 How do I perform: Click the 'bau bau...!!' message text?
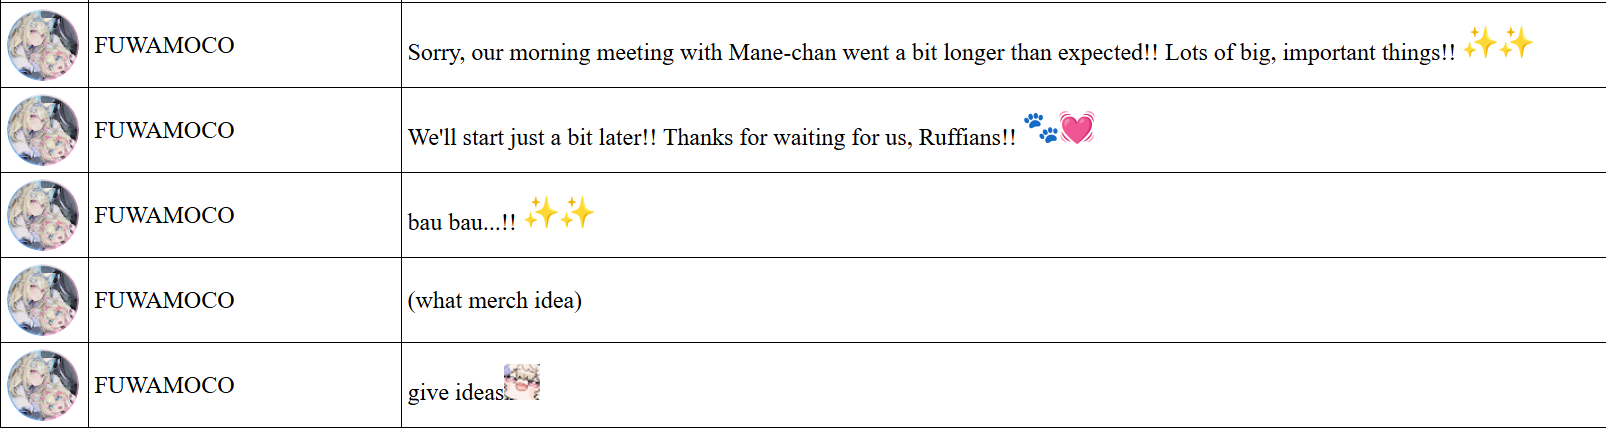[x=461, y=223]
